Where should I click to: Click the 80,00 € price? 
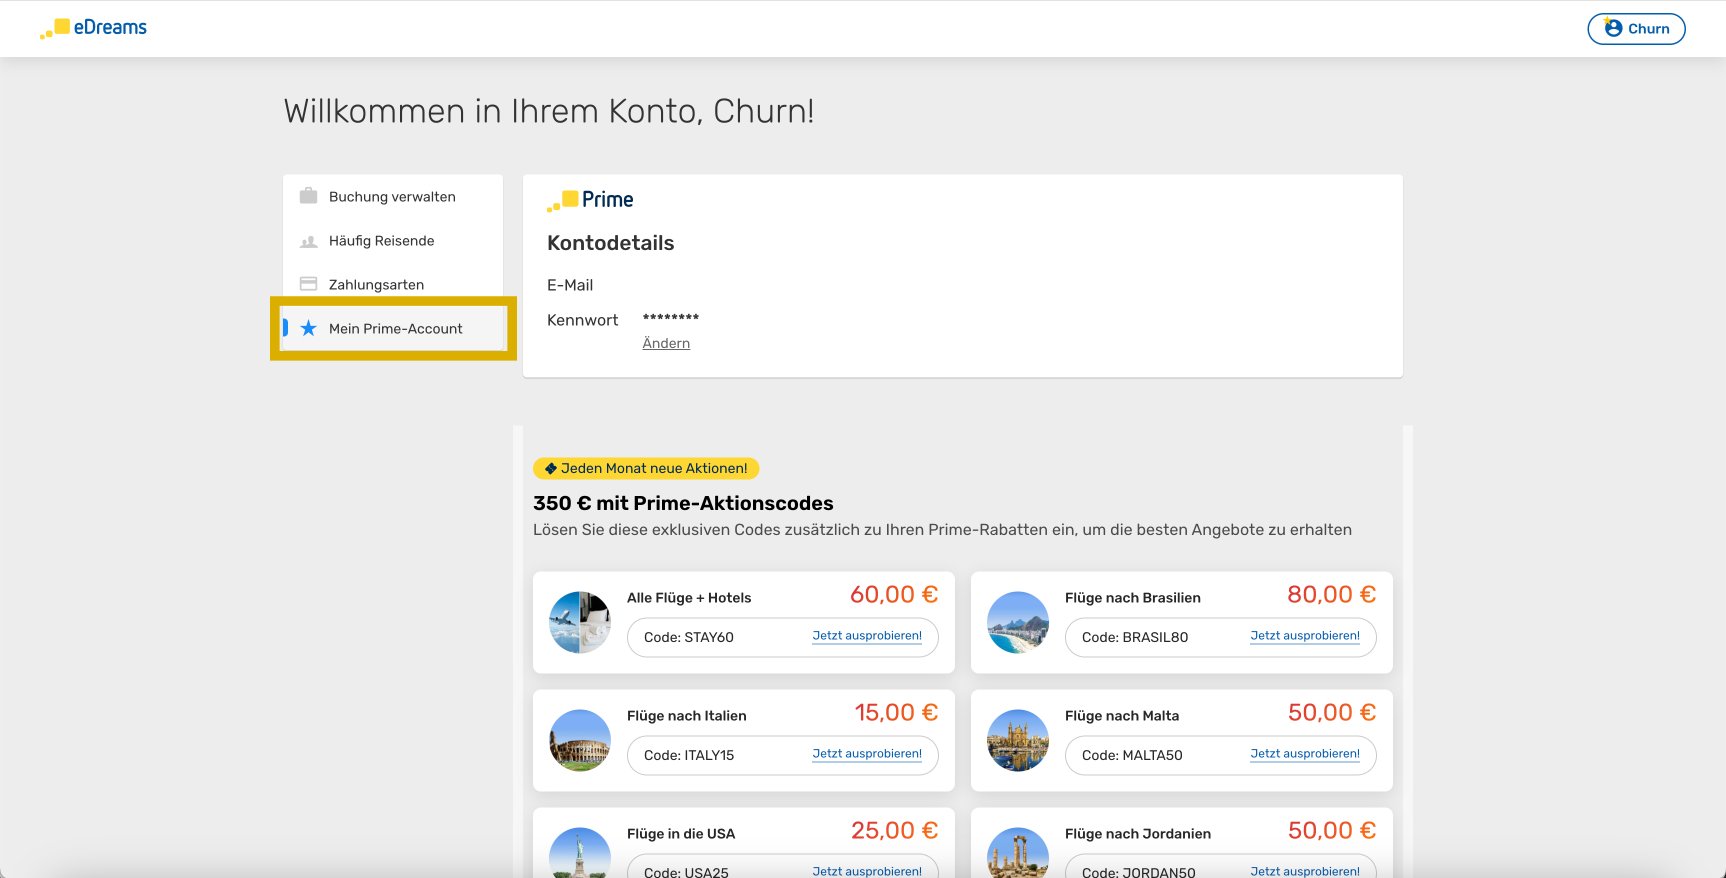(x=1332, y=595)
